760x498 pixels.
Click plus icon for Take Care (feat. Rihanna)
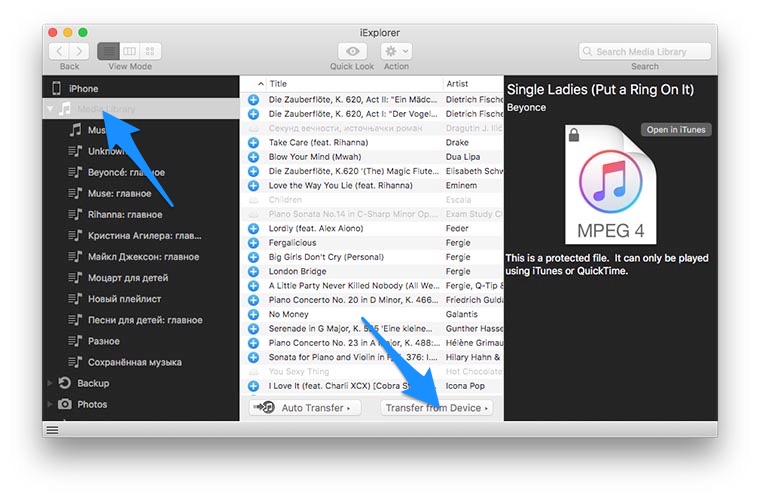pyautogui.click(x=253, y=143)
